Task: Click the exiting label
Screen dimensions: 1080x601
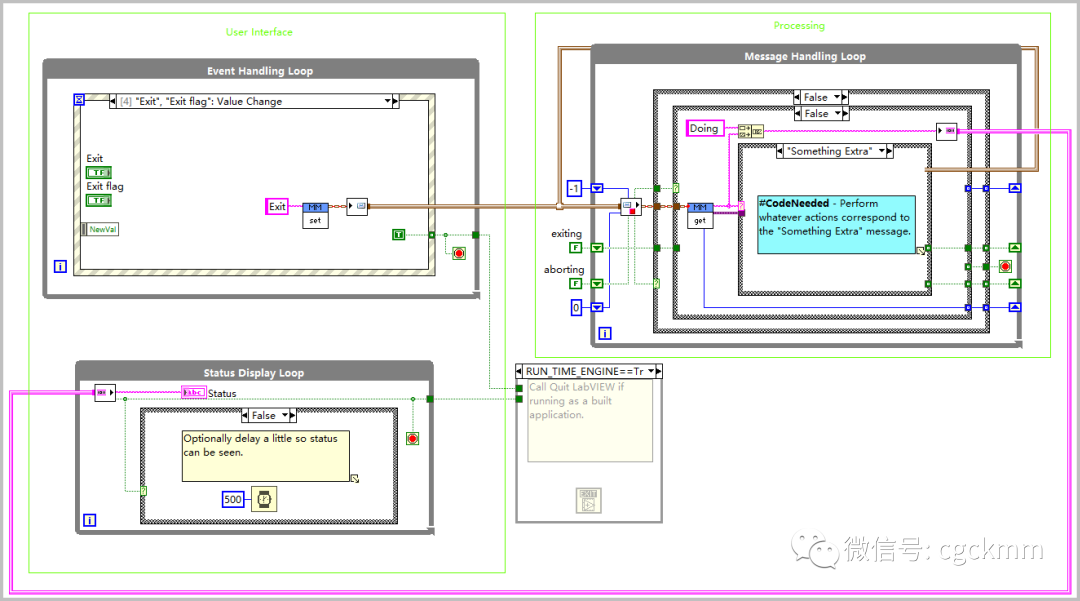Action: [566, 234]
